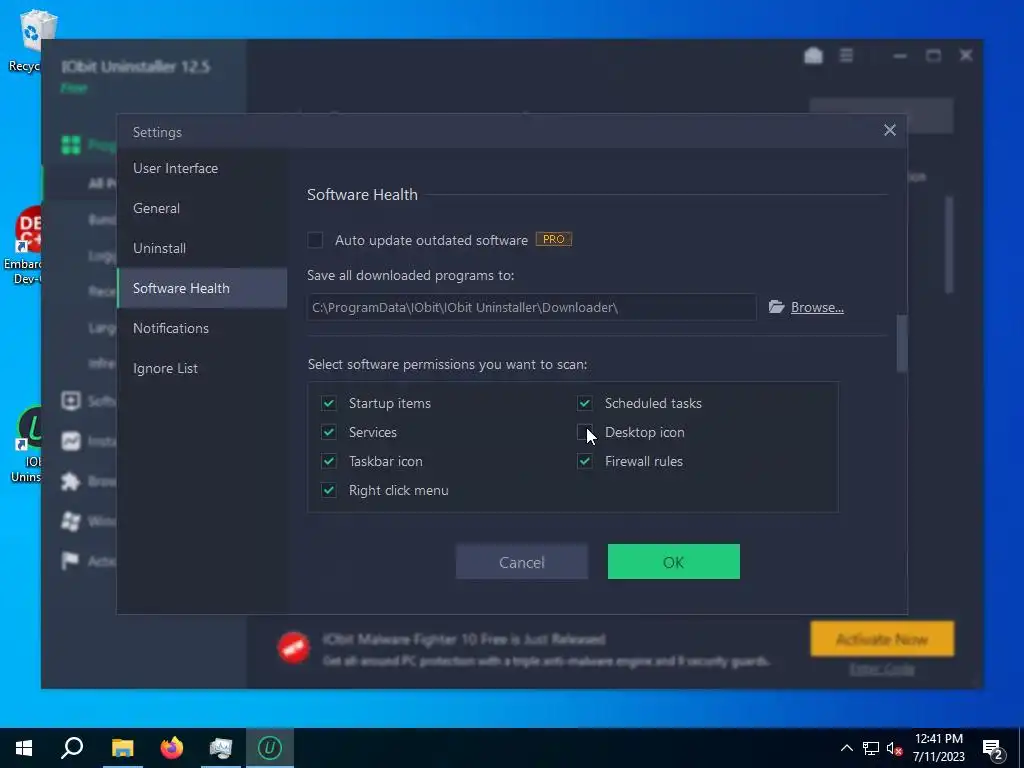Open taskbar search

coord(72,748)
